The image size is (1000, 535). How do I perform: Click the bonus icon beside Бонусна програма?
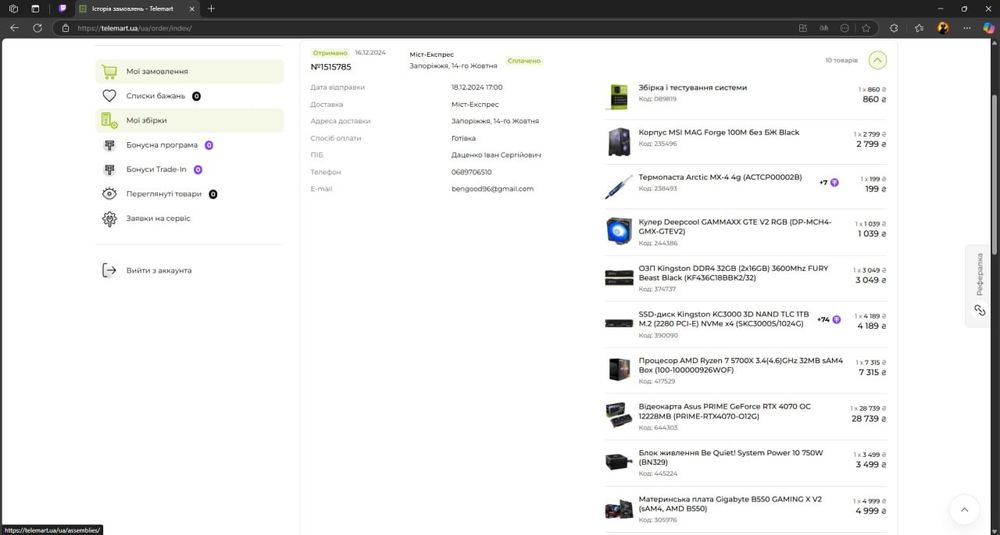109,145
